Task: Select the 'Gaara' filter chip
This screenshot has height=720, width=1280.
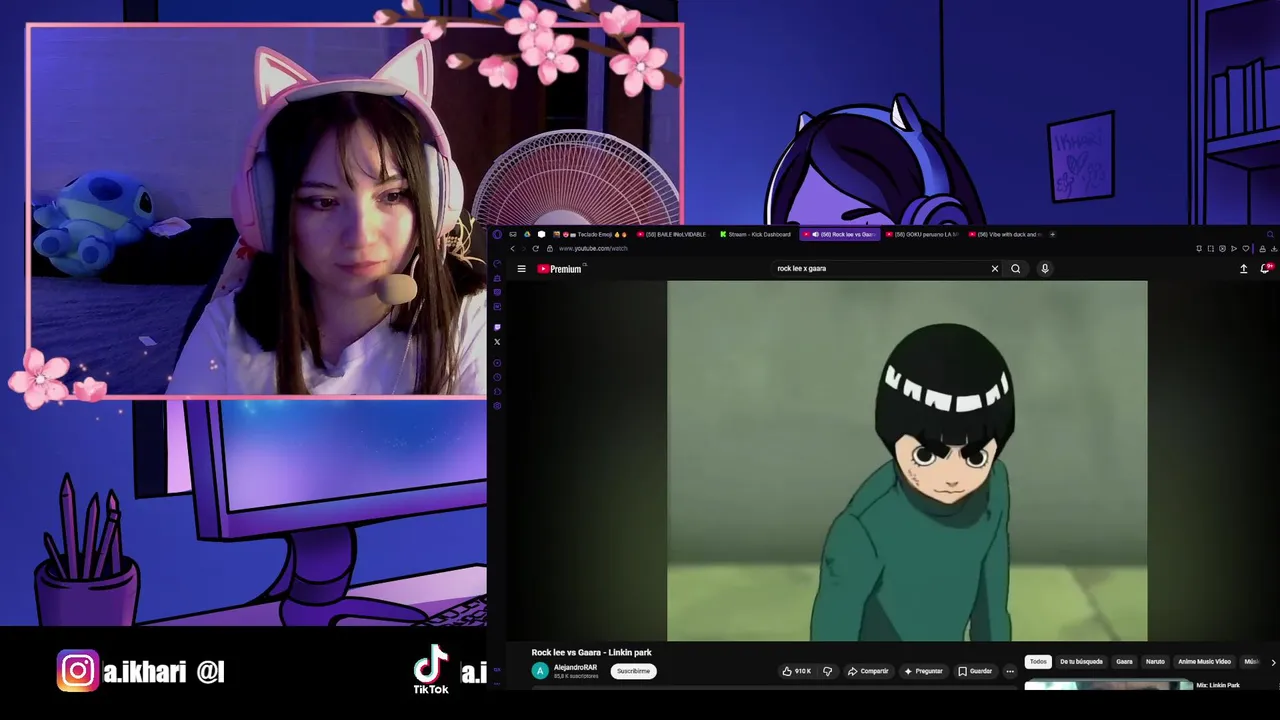Action: click(1124, 661)
